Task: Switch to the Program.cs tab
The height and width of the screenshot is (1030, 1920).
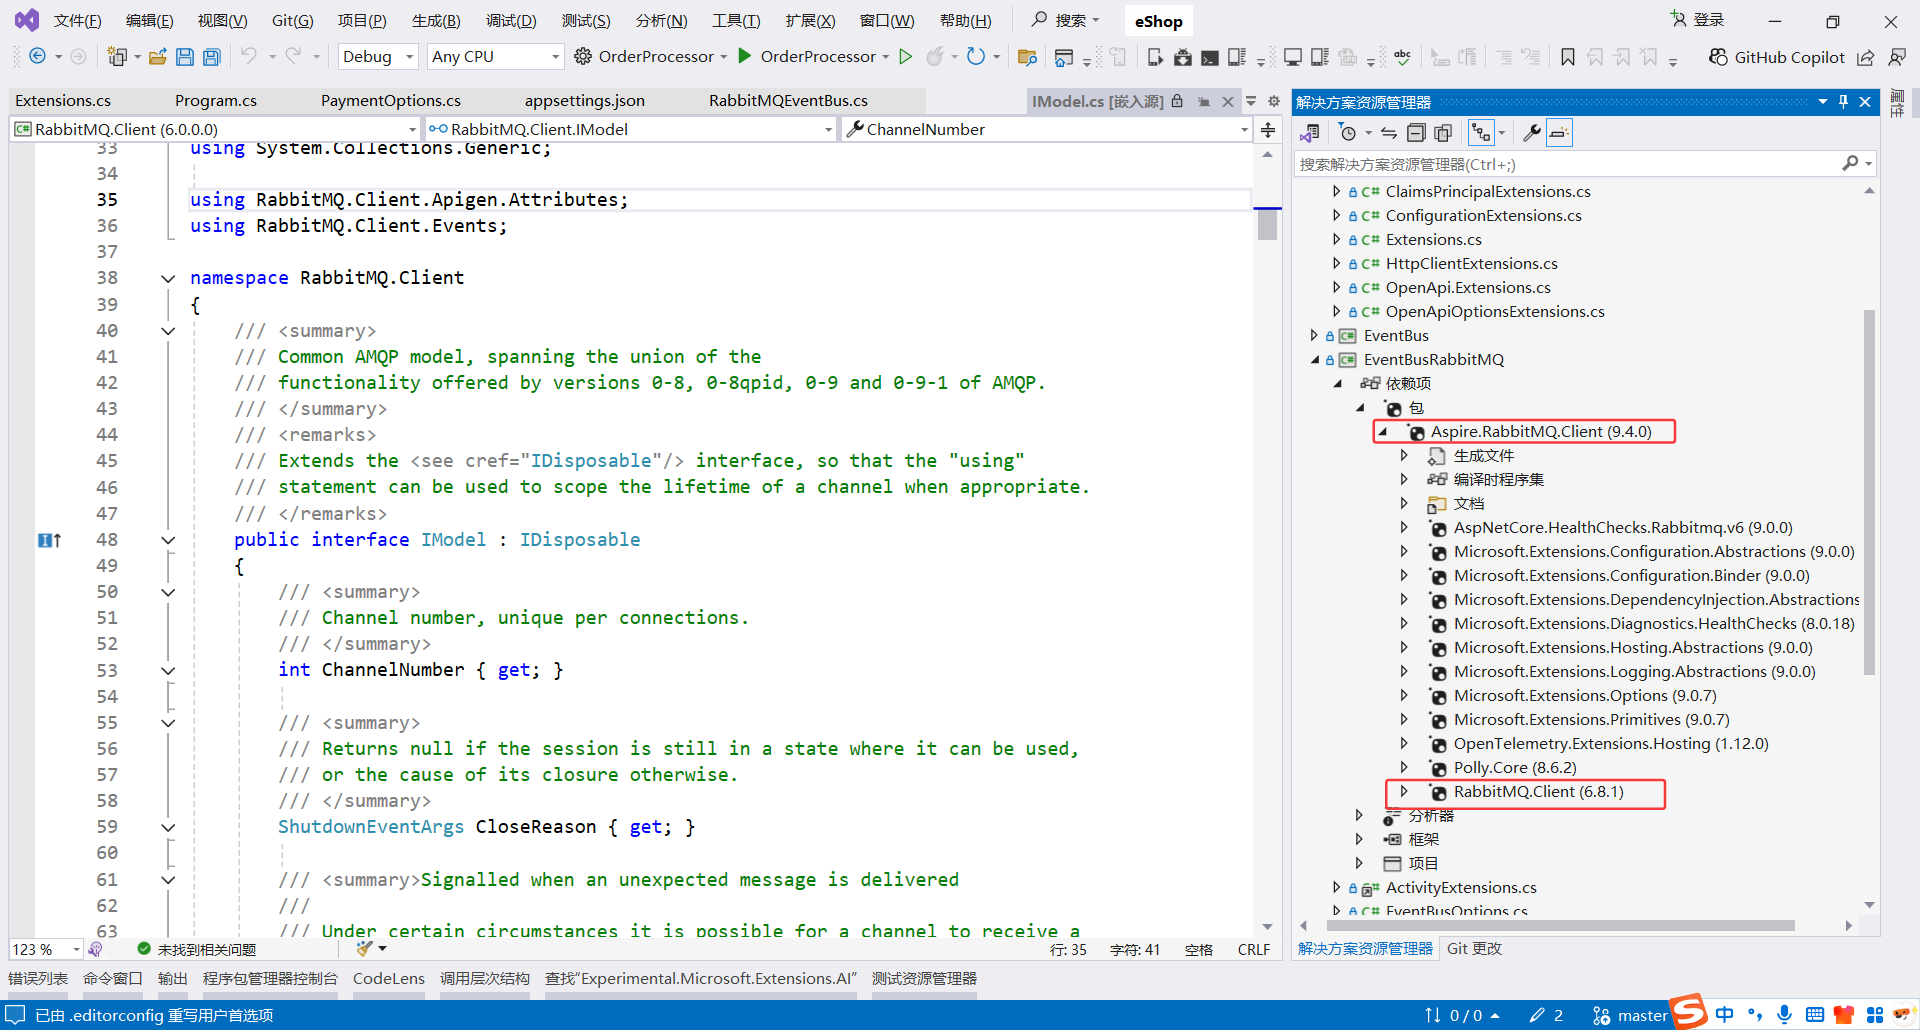Action: point(216,101)
